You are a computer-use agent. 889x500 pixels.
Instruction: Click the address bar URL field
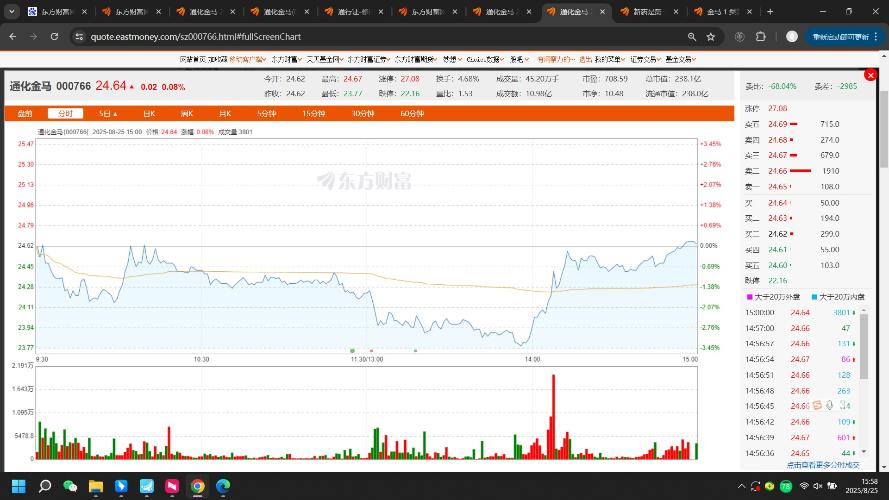[386, 36]
